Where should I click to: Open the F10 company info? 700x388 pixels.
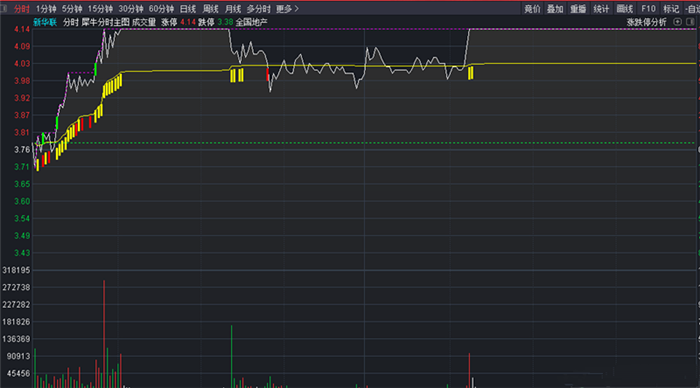(x=648, y=9)
